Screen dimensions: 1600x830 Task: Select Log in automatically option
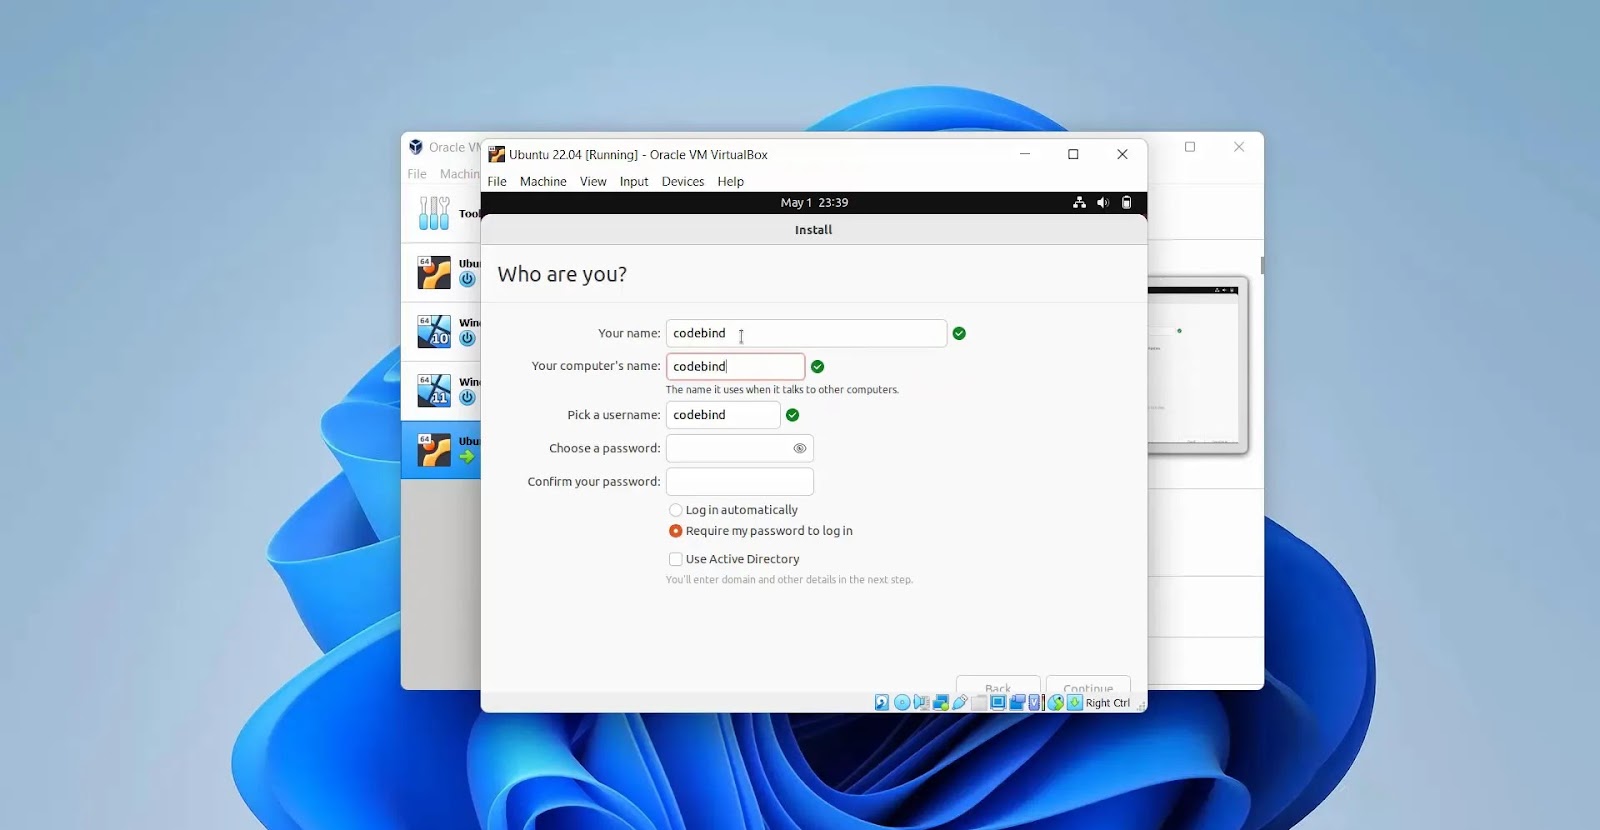(x=676, y=510)
